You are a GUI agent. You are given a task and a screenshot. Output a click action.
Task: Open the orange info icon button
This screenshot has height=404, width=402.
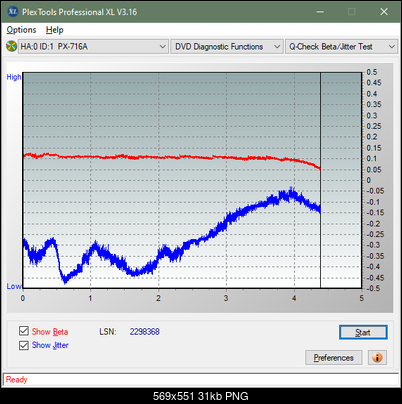377,358
